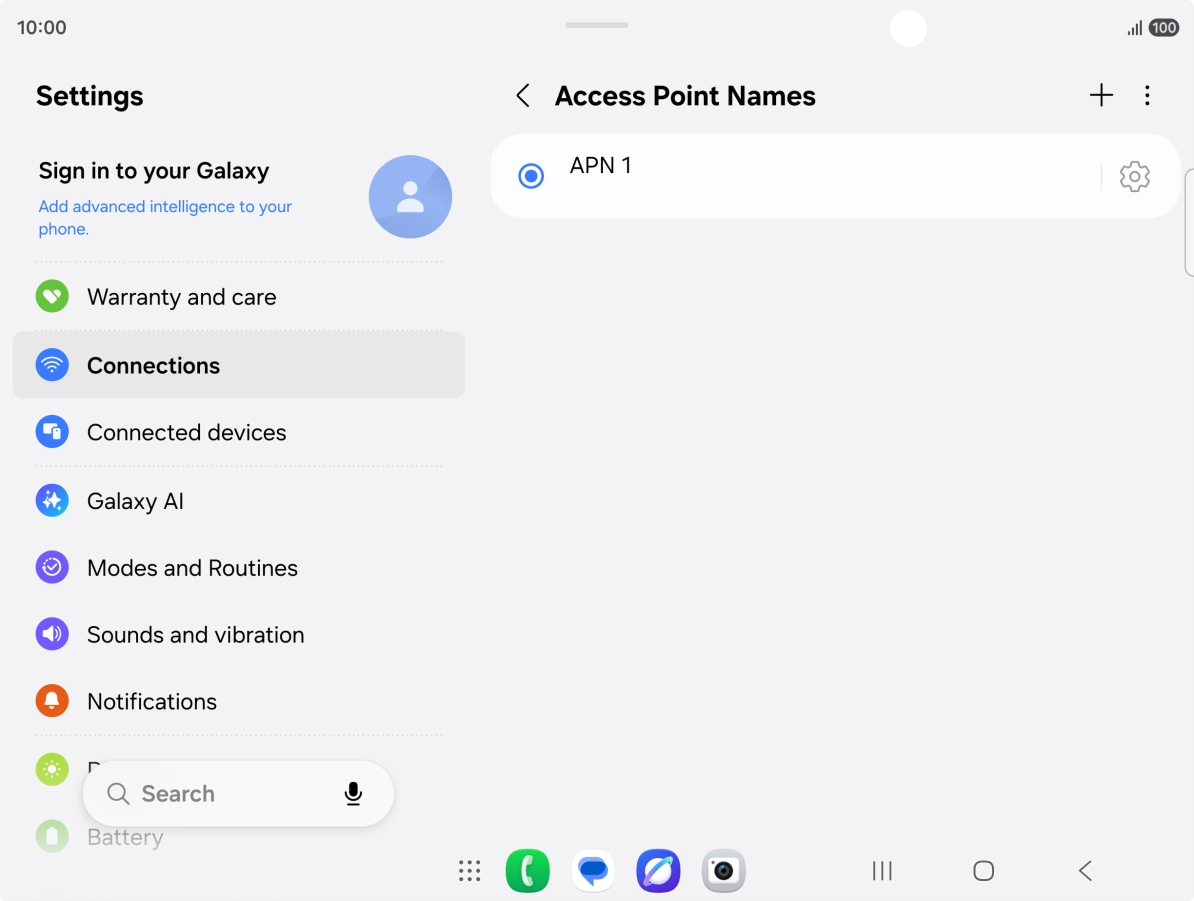Image resolution: width=1194 pixels, height=901 pixels.
Task: Start voice search with microphone icon
Action: click(353, 794)
